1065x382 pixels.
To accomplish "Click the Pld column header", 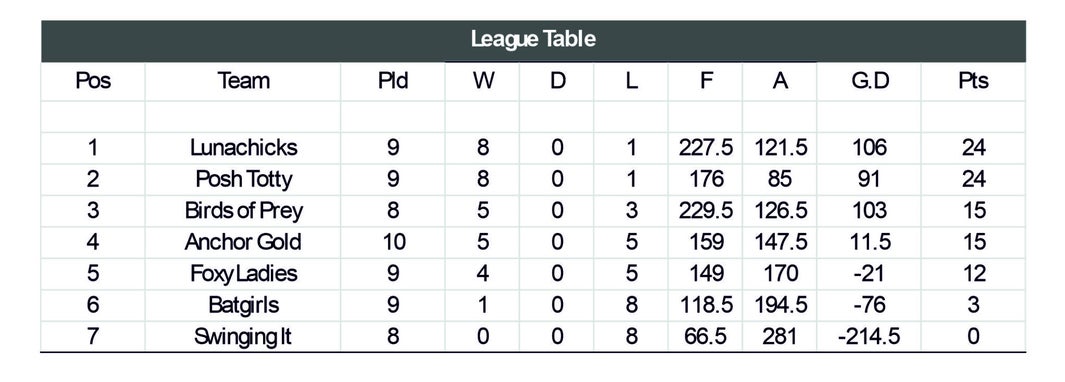I will pos(393,82).
